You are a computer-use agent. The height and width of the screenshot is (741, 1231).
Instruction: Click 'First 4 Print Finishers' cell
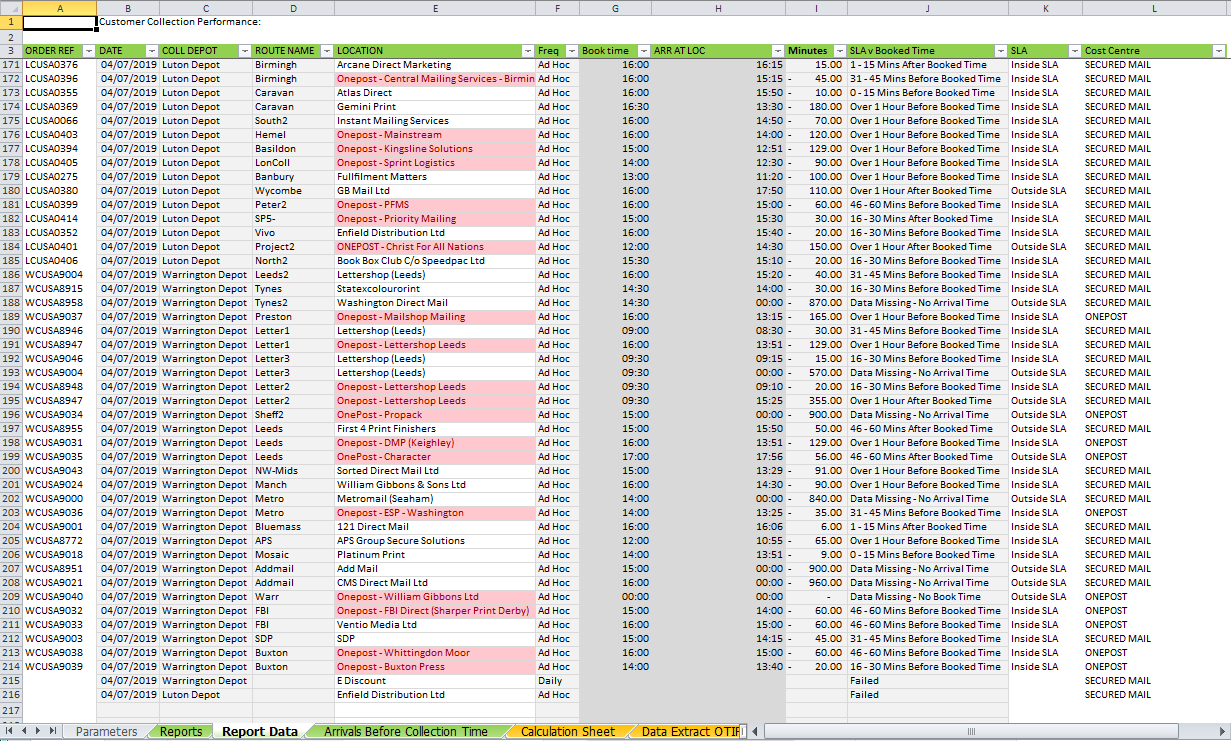coord(435,429)
